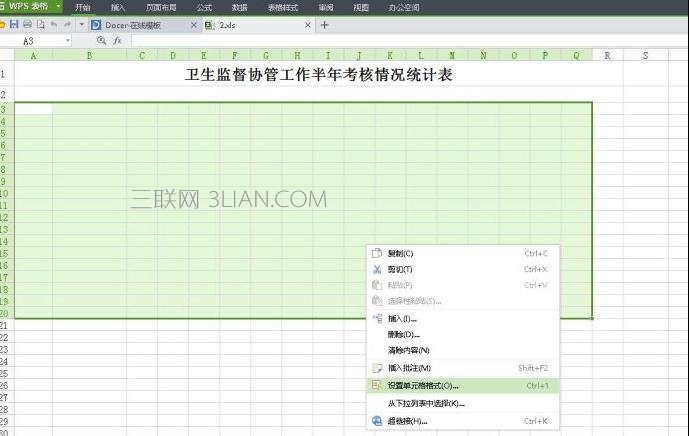Open the 插入 ribbon tab
689x436 pixels.
118,7
